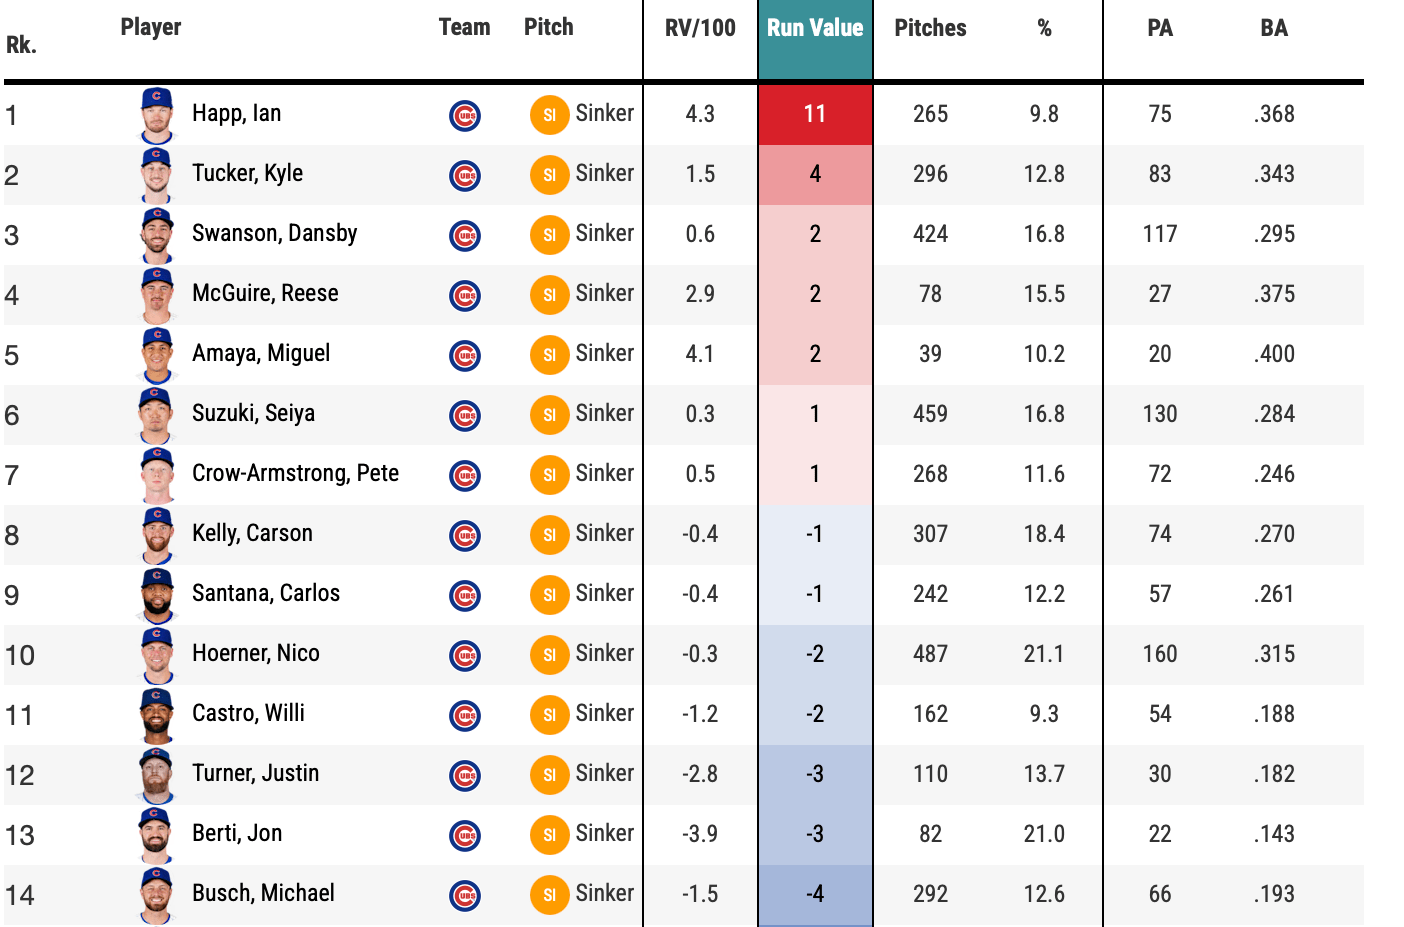
Task: Sort by BA column header
Action: [x=1274, y=28]
